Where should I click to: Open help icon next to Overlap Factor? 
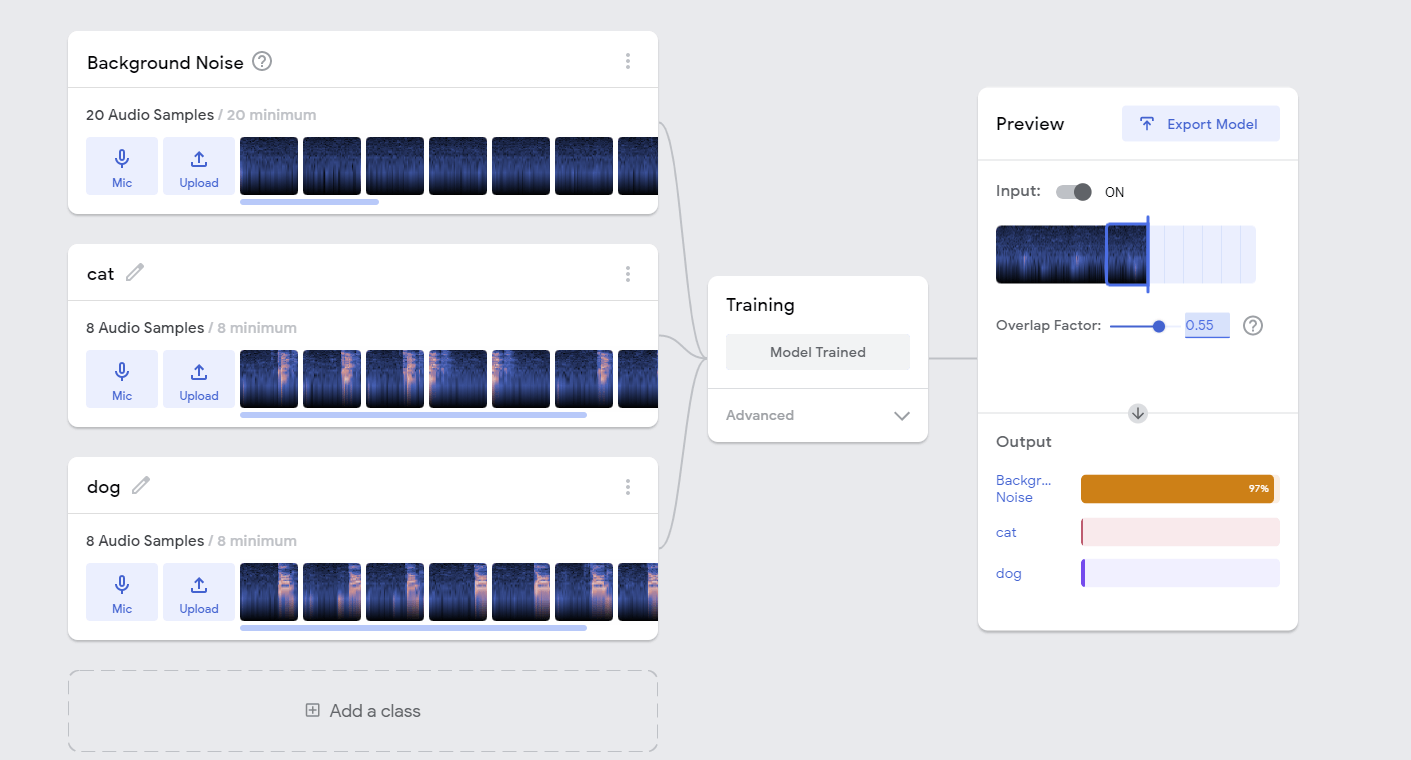click(x=1252, y=325)
